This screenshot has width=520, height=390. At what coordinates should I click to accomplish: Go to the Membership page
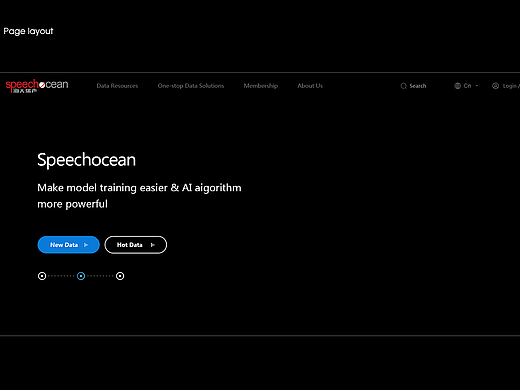pyautogui.click(x=261, y=86)
